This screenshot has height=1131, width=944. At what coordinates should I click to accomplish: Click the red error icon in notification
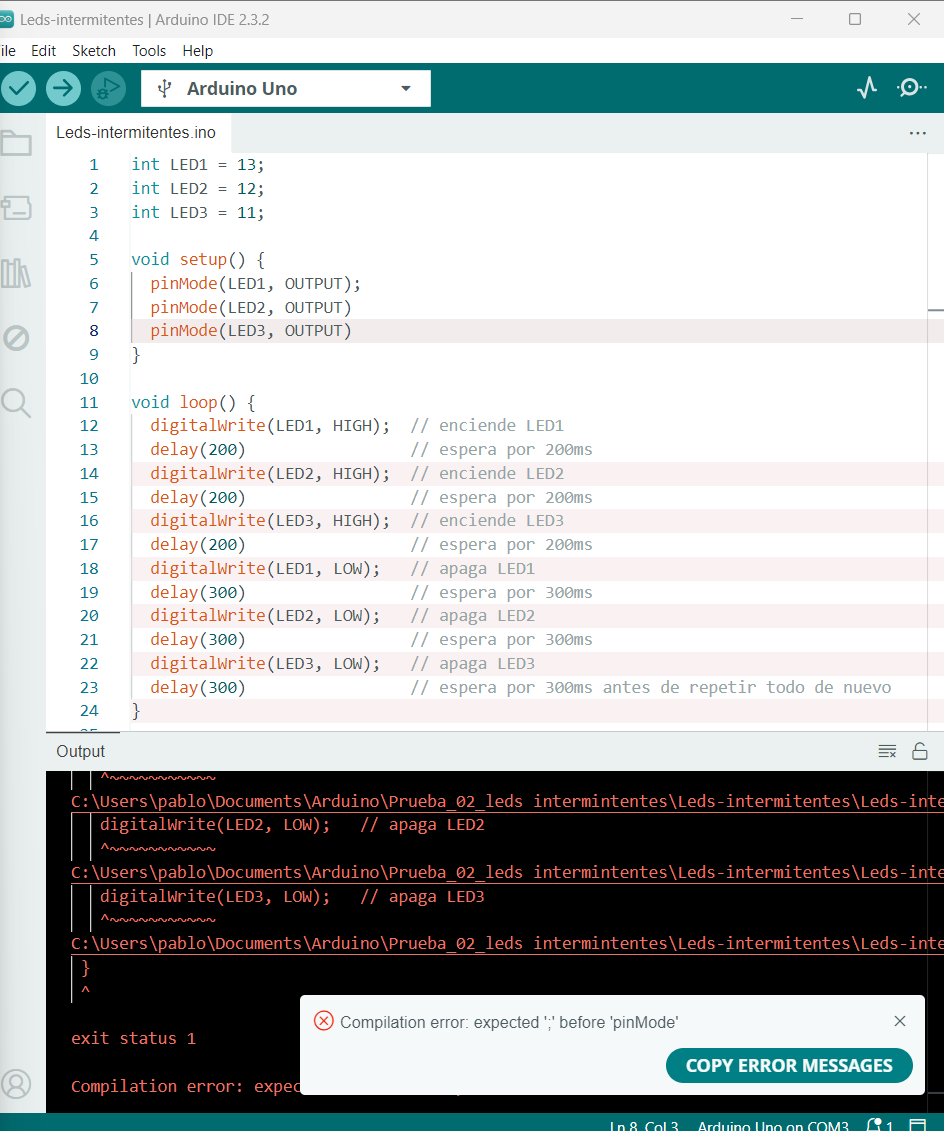click(324, 1021)
